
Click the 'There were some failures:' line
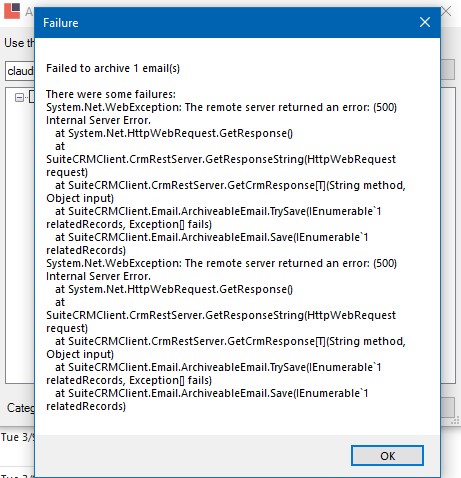(x=111, y=94)
